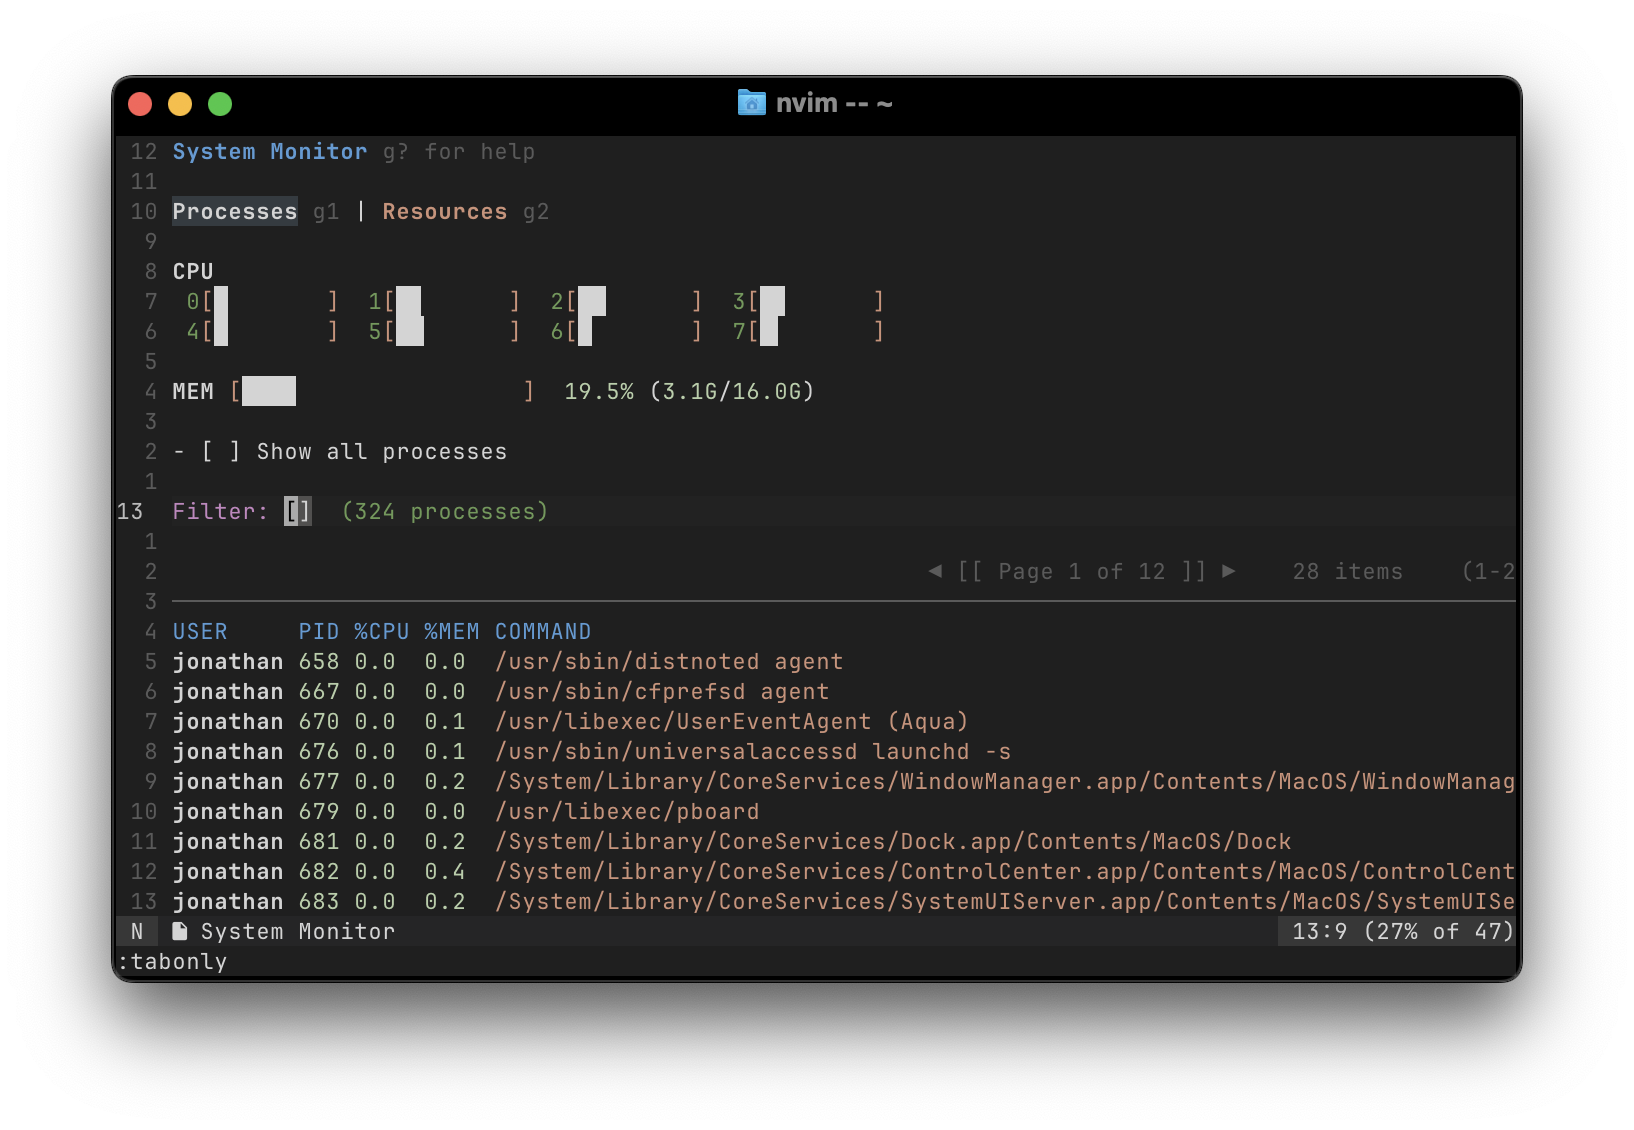Switch to the Processes tab
Screen dimensions: 1634x1130
(235, 211)
